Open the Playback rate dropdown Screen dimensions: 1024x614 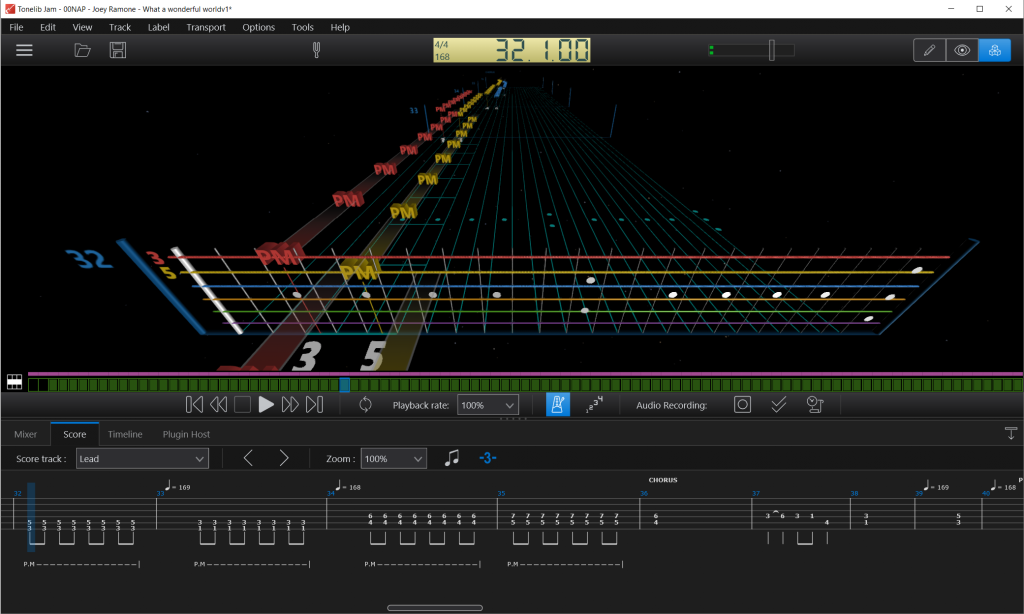[487, 405]
